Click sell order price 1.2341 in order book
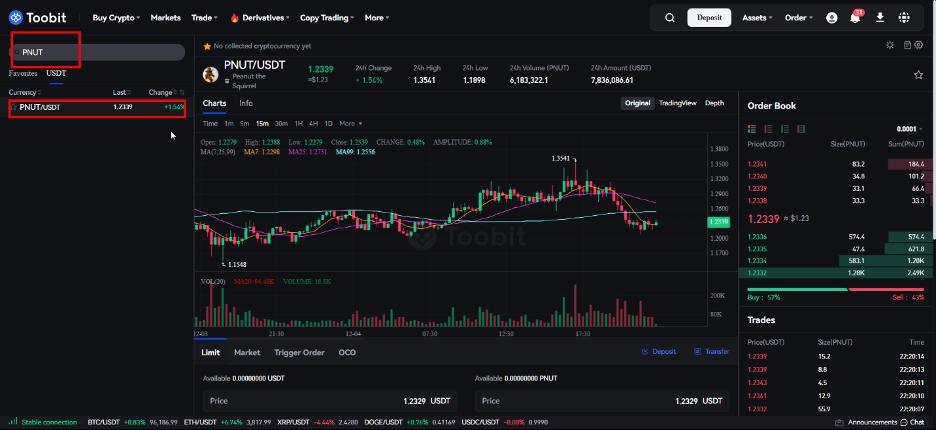The width and height of the screenshot is (936, 430). click(757, 164)
